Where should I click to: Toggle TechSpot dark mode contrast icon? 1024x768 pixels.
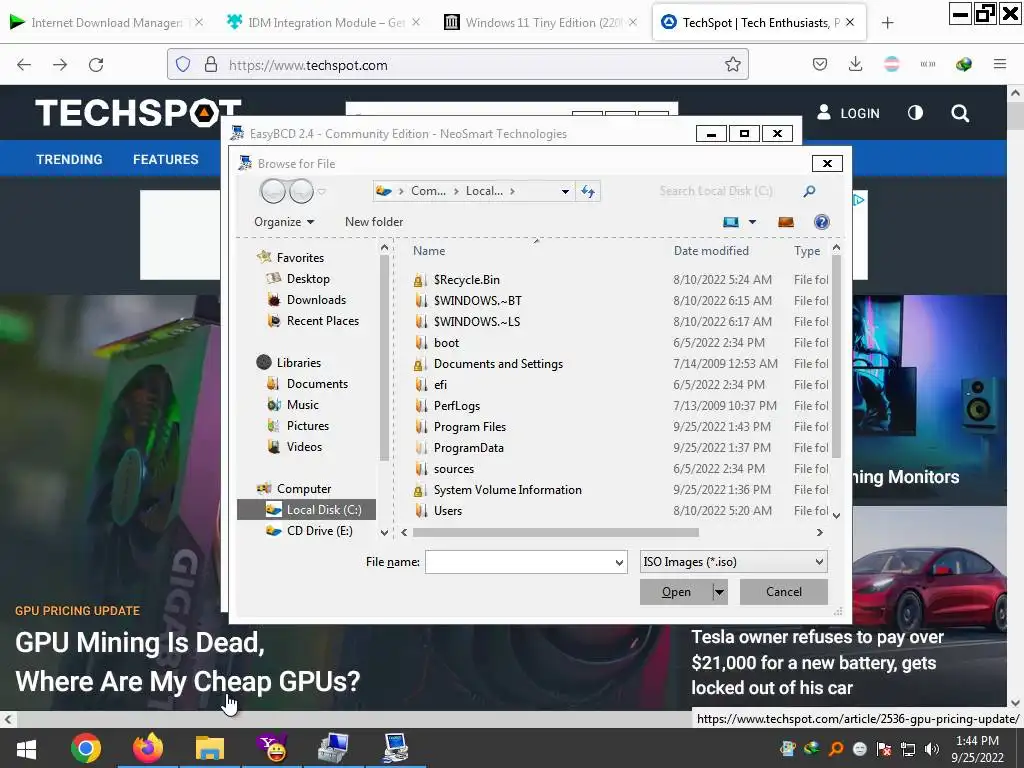[915, 113]
